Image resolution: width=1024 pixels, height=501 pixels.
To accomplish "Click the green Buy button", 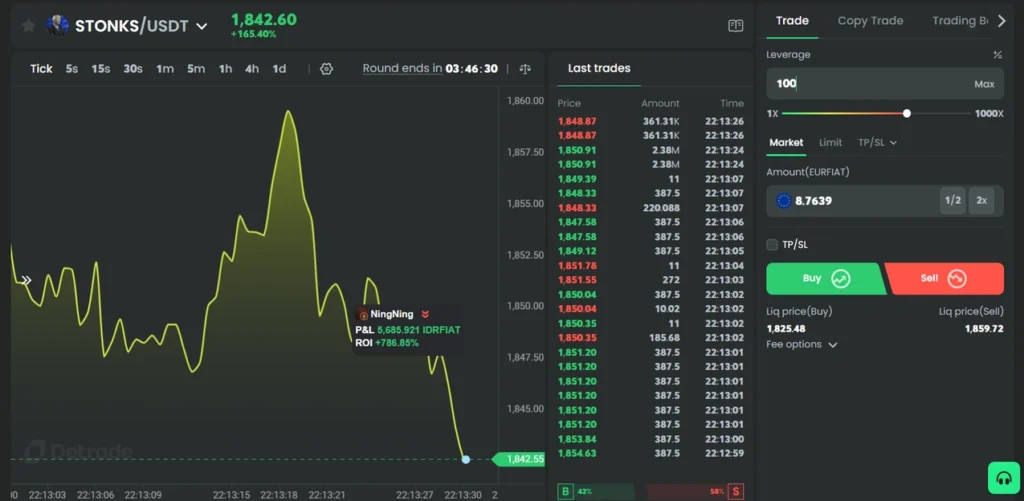I will tap(825, 279).
